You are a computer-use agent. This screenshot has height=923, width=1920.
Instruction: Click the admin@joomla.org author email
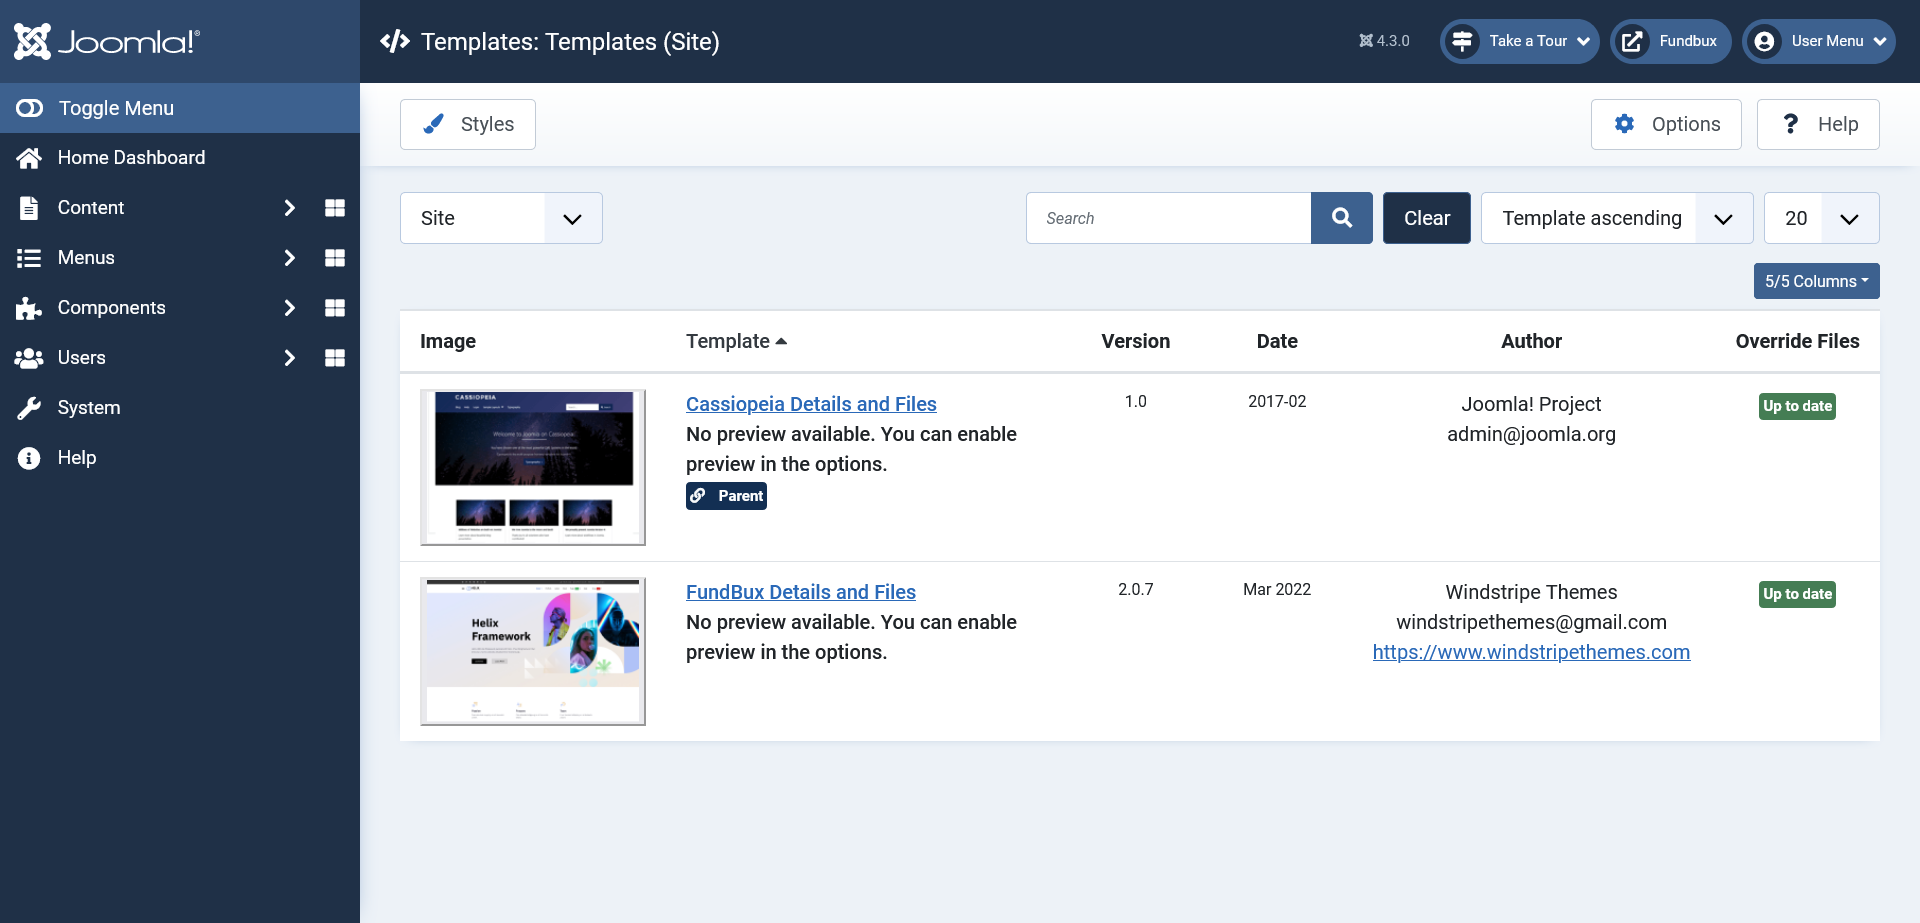coord(1531,434)
